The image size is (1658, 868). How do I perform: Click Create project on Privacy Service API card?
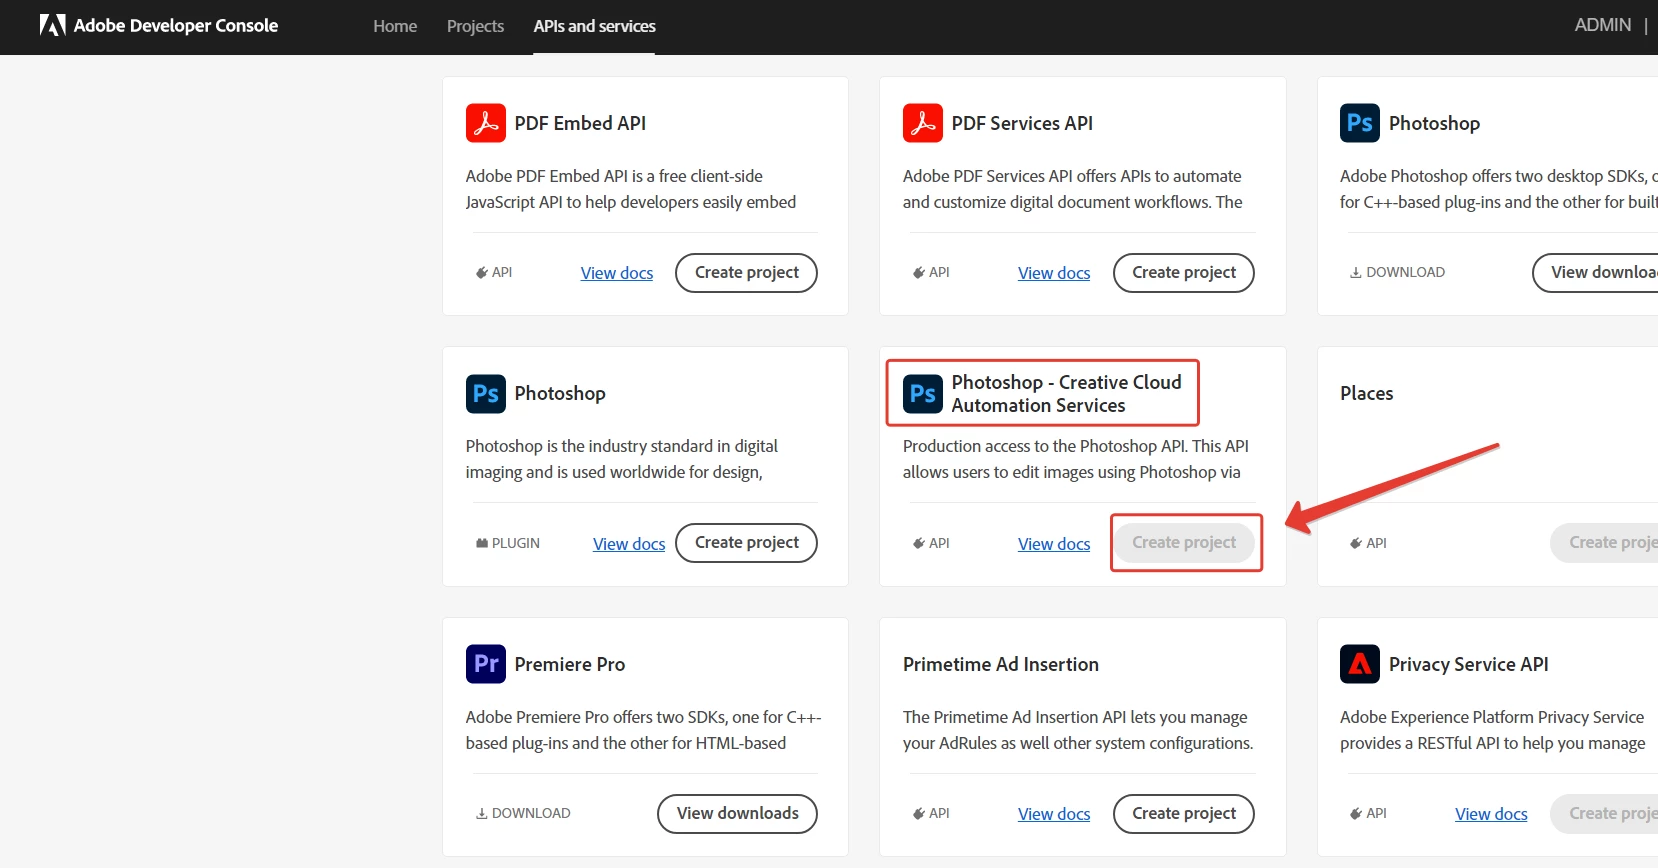coord(1604,814)
